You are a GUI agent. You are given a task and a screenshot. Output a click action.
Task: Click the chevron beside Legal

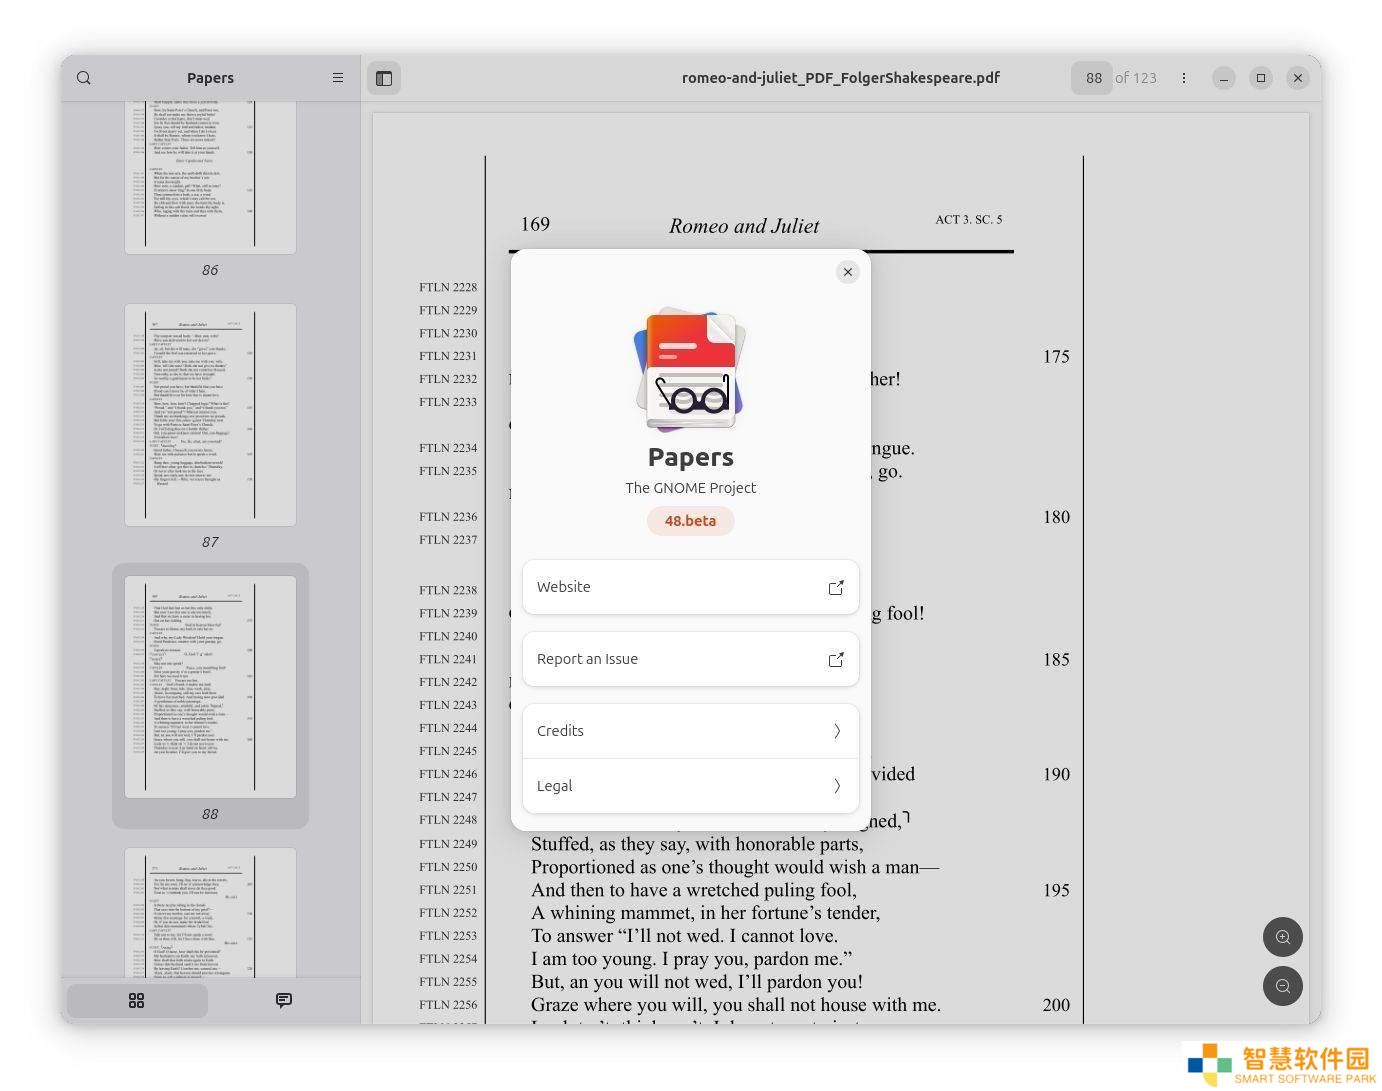pyautogui.click(x=837, y=786)
